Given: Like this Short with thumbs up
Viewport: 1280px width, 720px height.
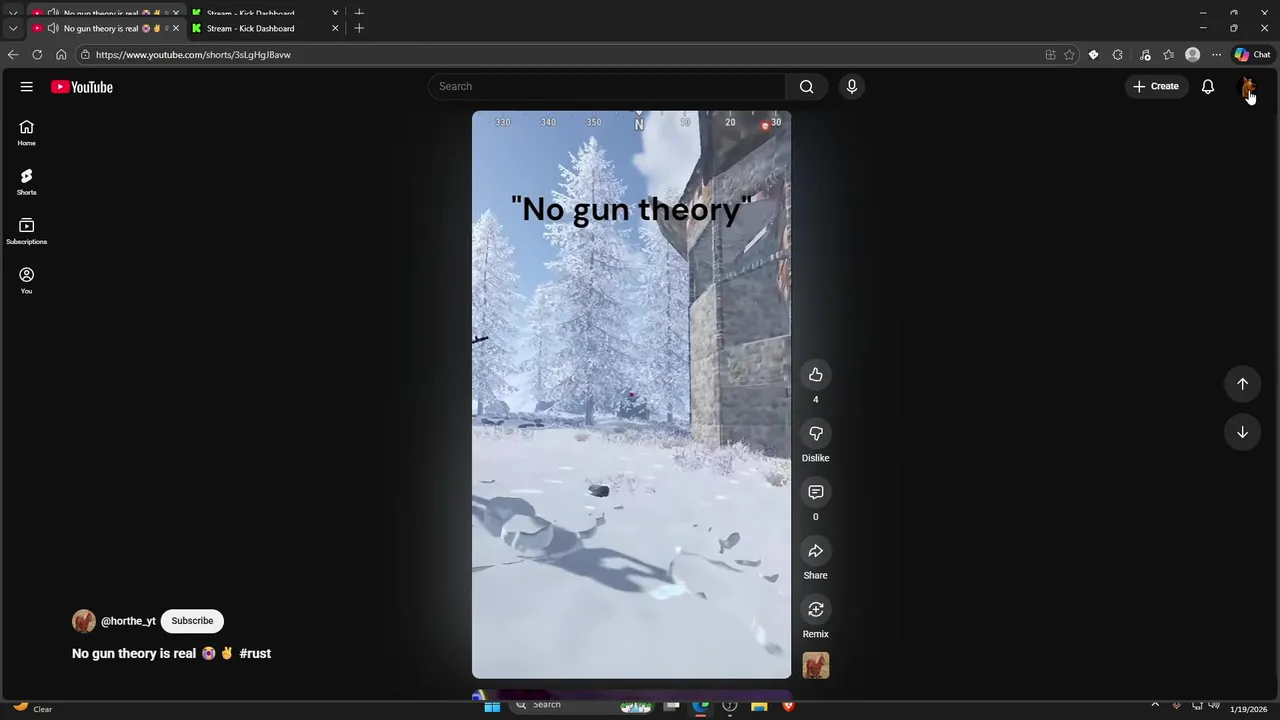Looking at the screenshot, I should coord(816,375).
